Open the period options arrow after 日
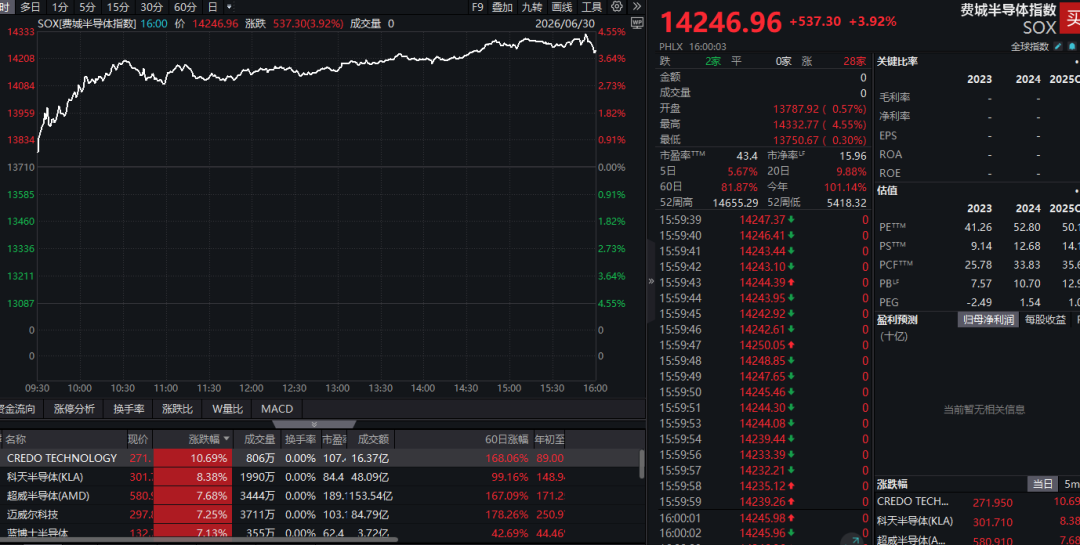The width and height of the screenshot is (1080, 545). click(229, 7)
